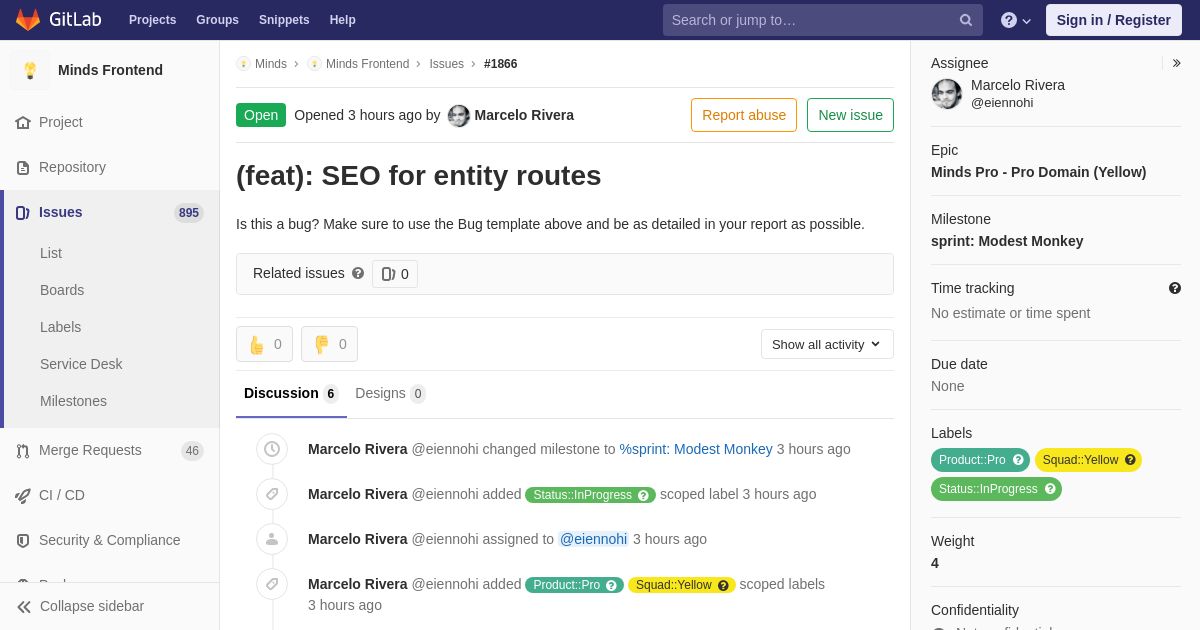Open Snippets in top navbar
Screen dimensions: 1200x630
pyautogui.click(x=284, y=20)
